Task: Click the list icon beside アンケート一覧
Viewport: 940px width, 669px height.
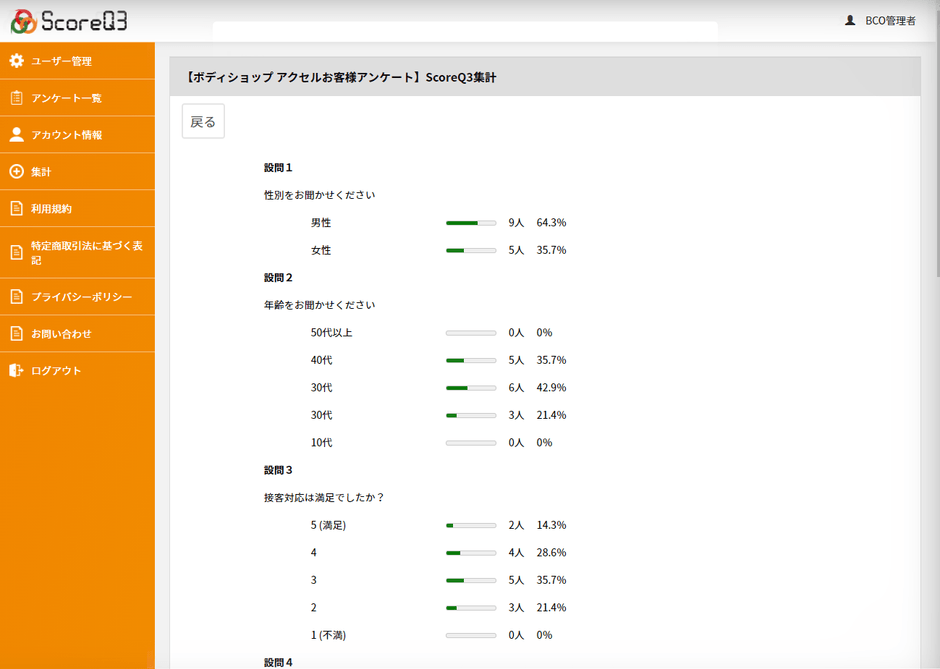Action: (17, 97)
